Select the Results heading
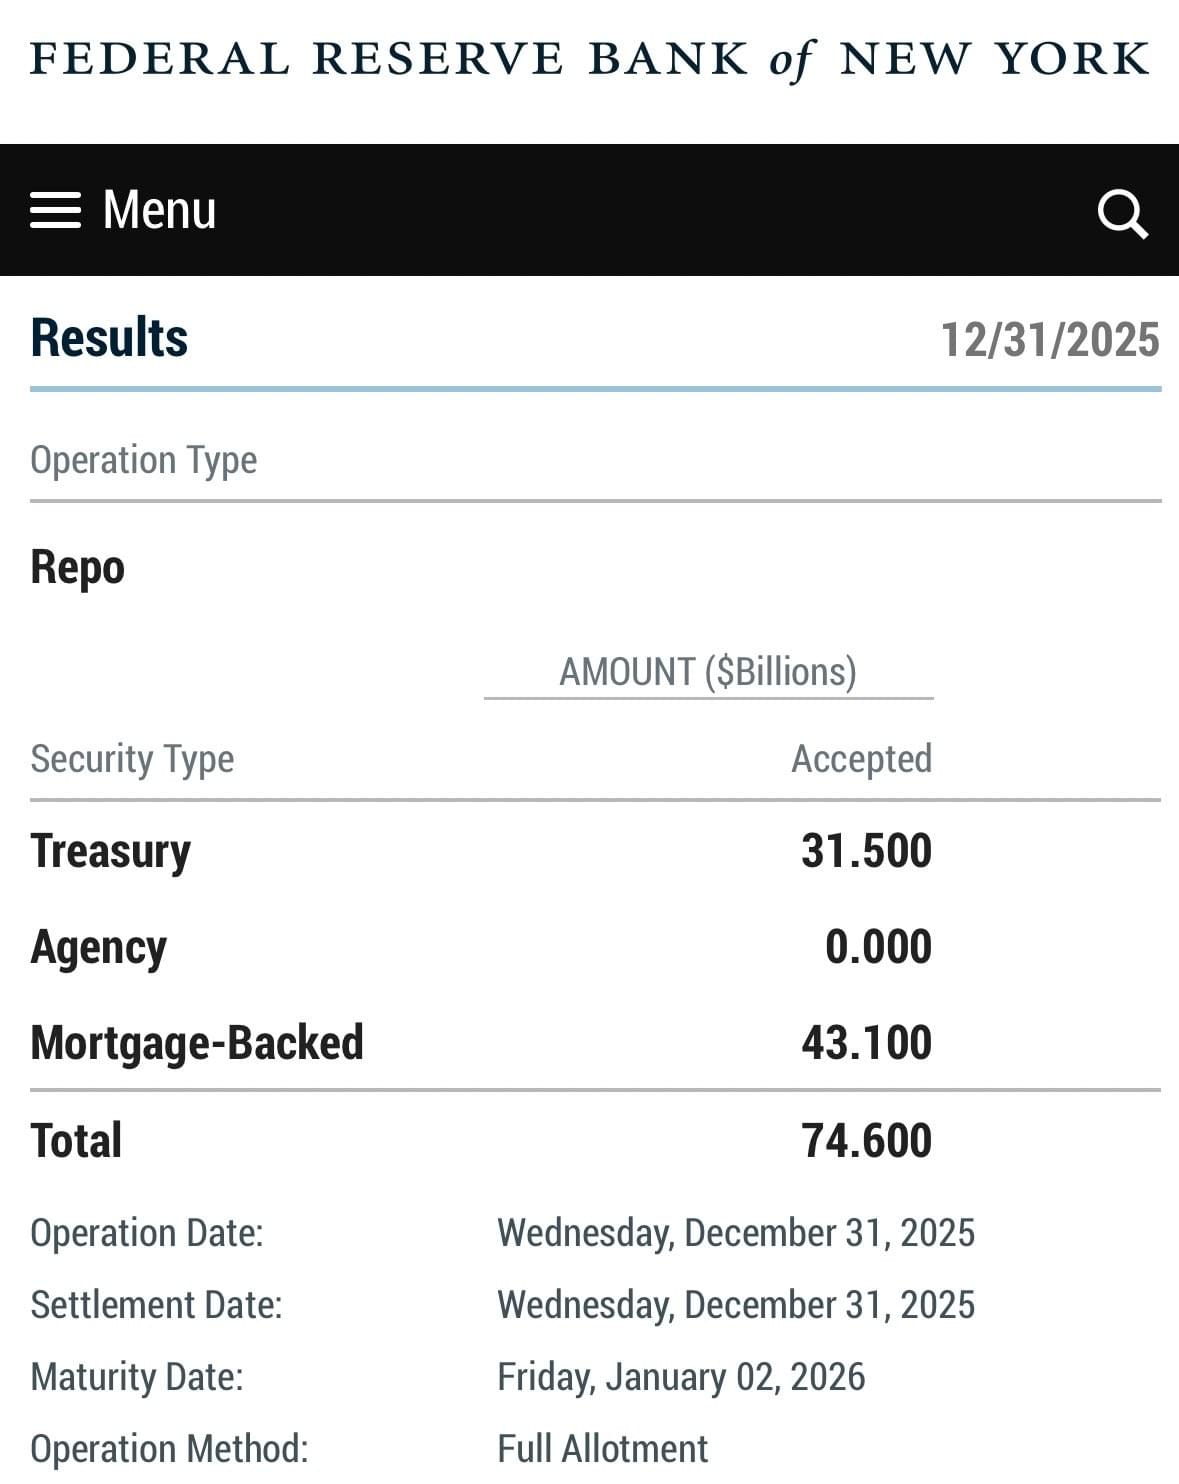1179x1484 pixels. [109, 338]
